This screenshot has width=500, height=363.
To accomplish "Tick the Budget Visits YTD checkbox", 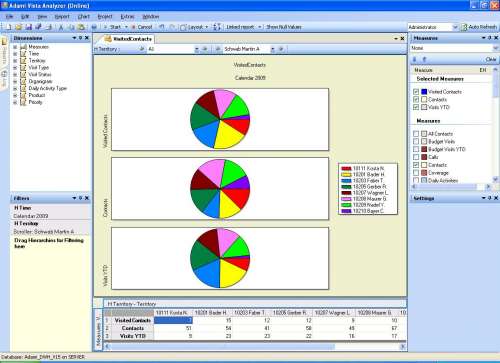I will tap(416, 149).
